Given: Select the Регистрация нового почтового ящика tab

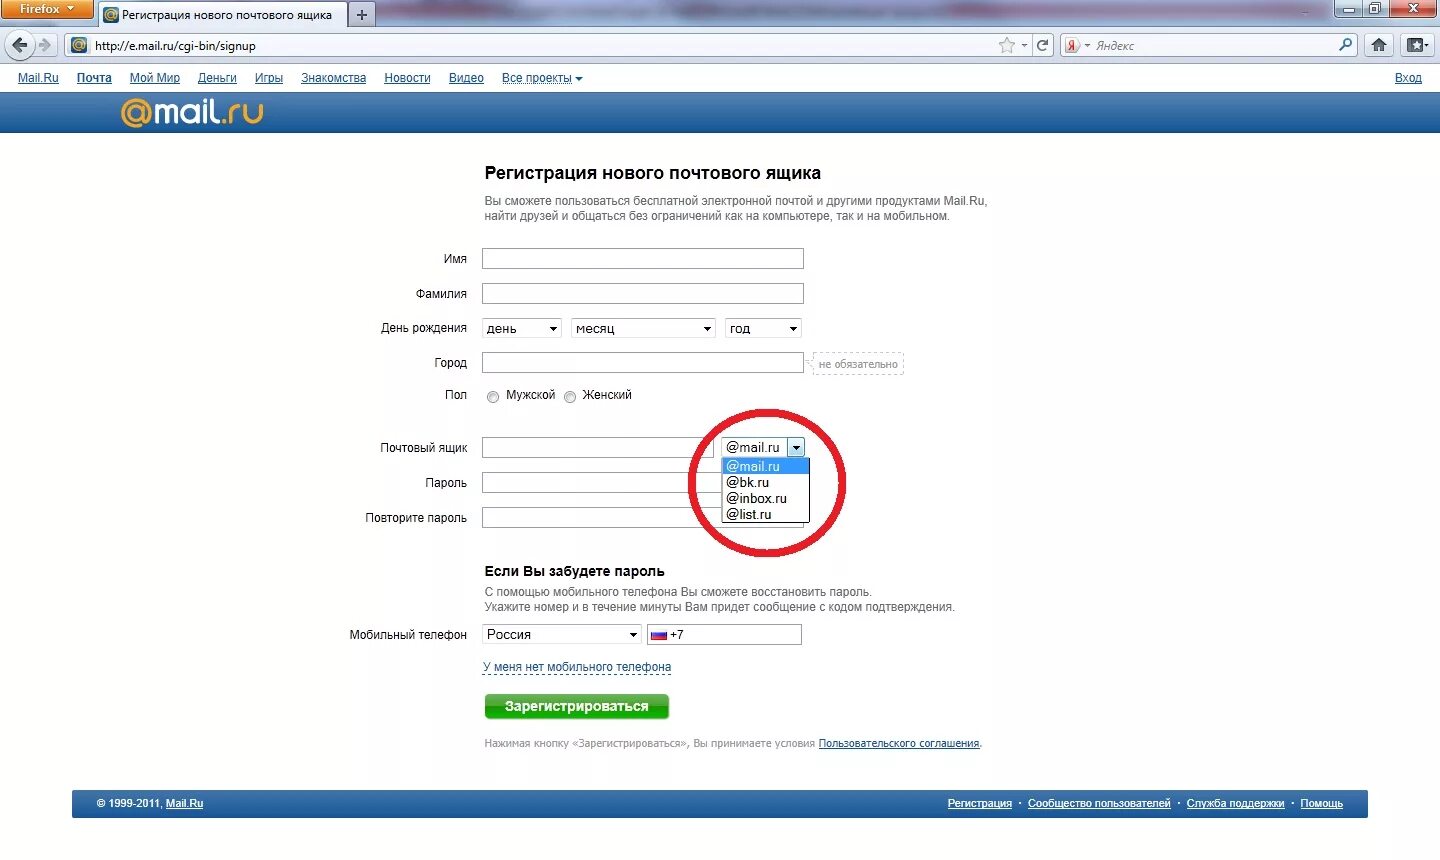Looking at the screenshot, I should tap(222, 15).
